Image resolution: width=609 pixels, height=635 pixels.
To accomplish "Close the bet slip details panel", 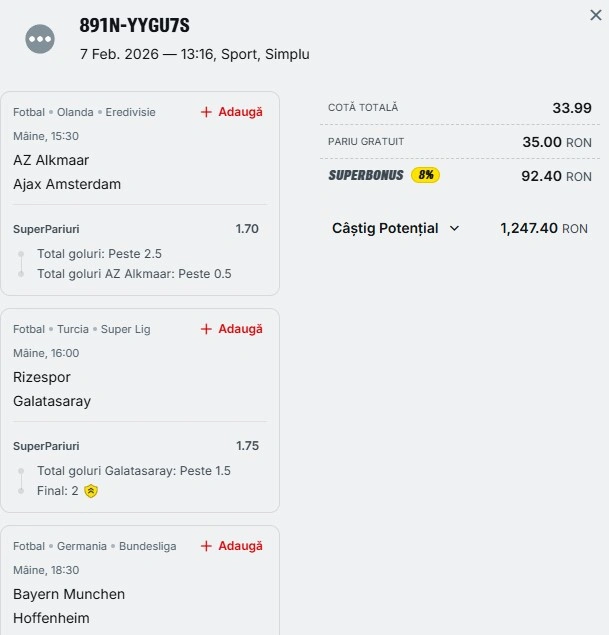I will 596,15.
